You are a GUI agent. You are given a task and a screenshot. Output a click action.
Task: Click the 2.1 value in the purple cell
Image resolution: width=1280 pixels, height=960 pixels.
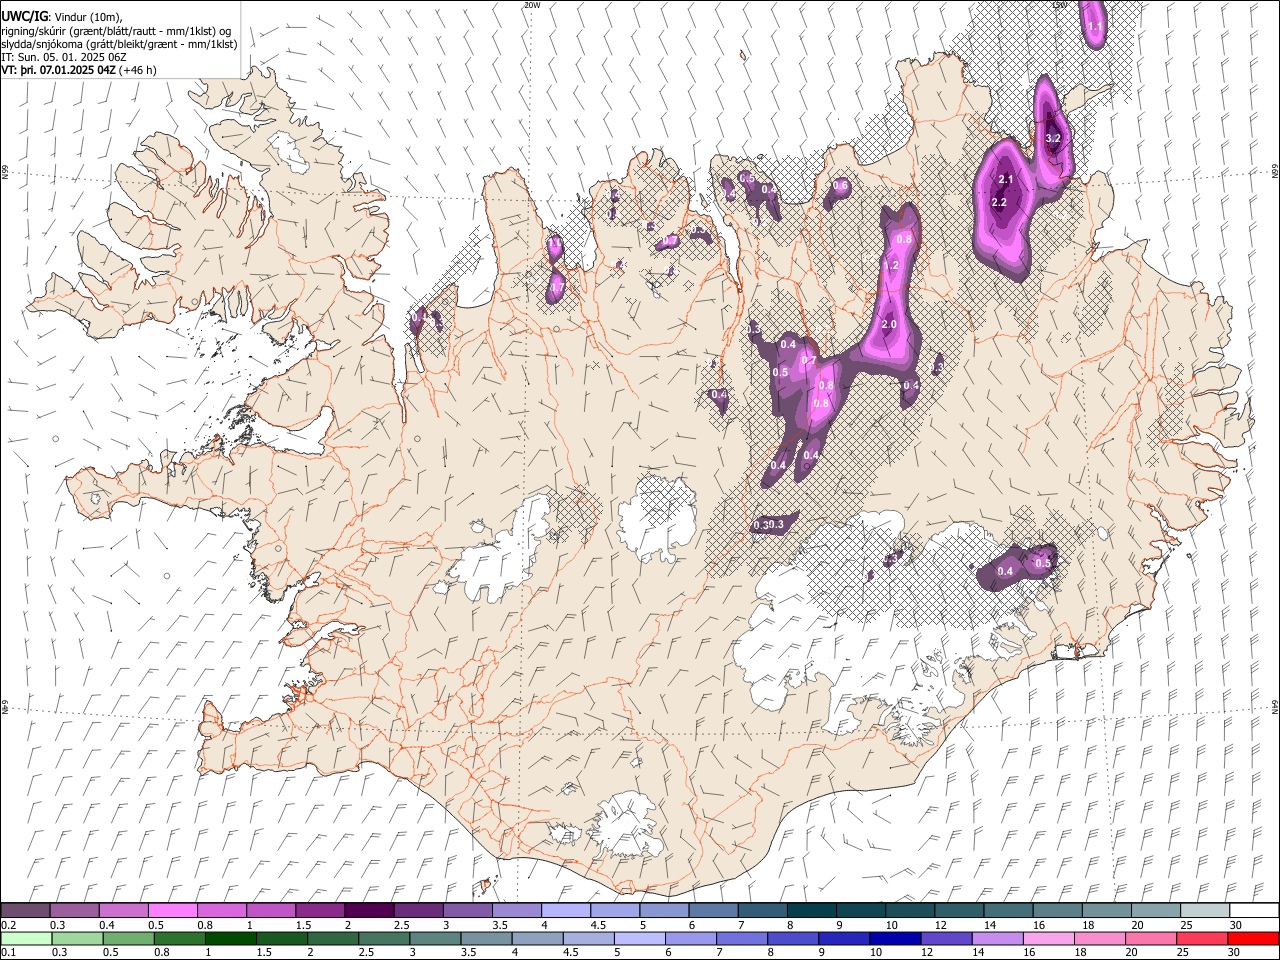point(1007,180)
